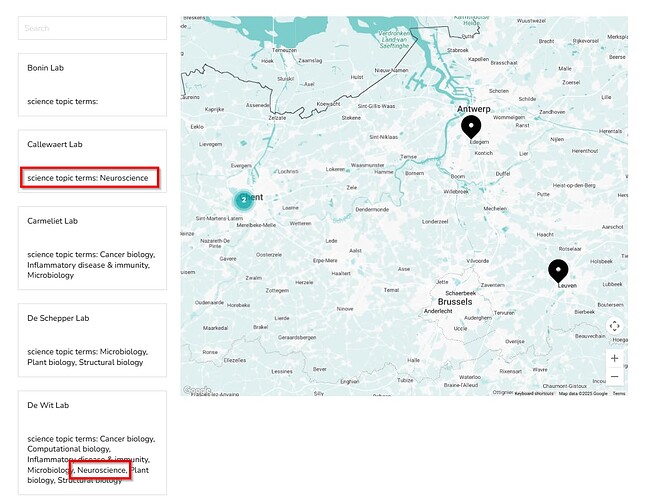Viewport: 646px width, 499px height.
Task: Click the Waterloo label on the map
Action: 470,377
